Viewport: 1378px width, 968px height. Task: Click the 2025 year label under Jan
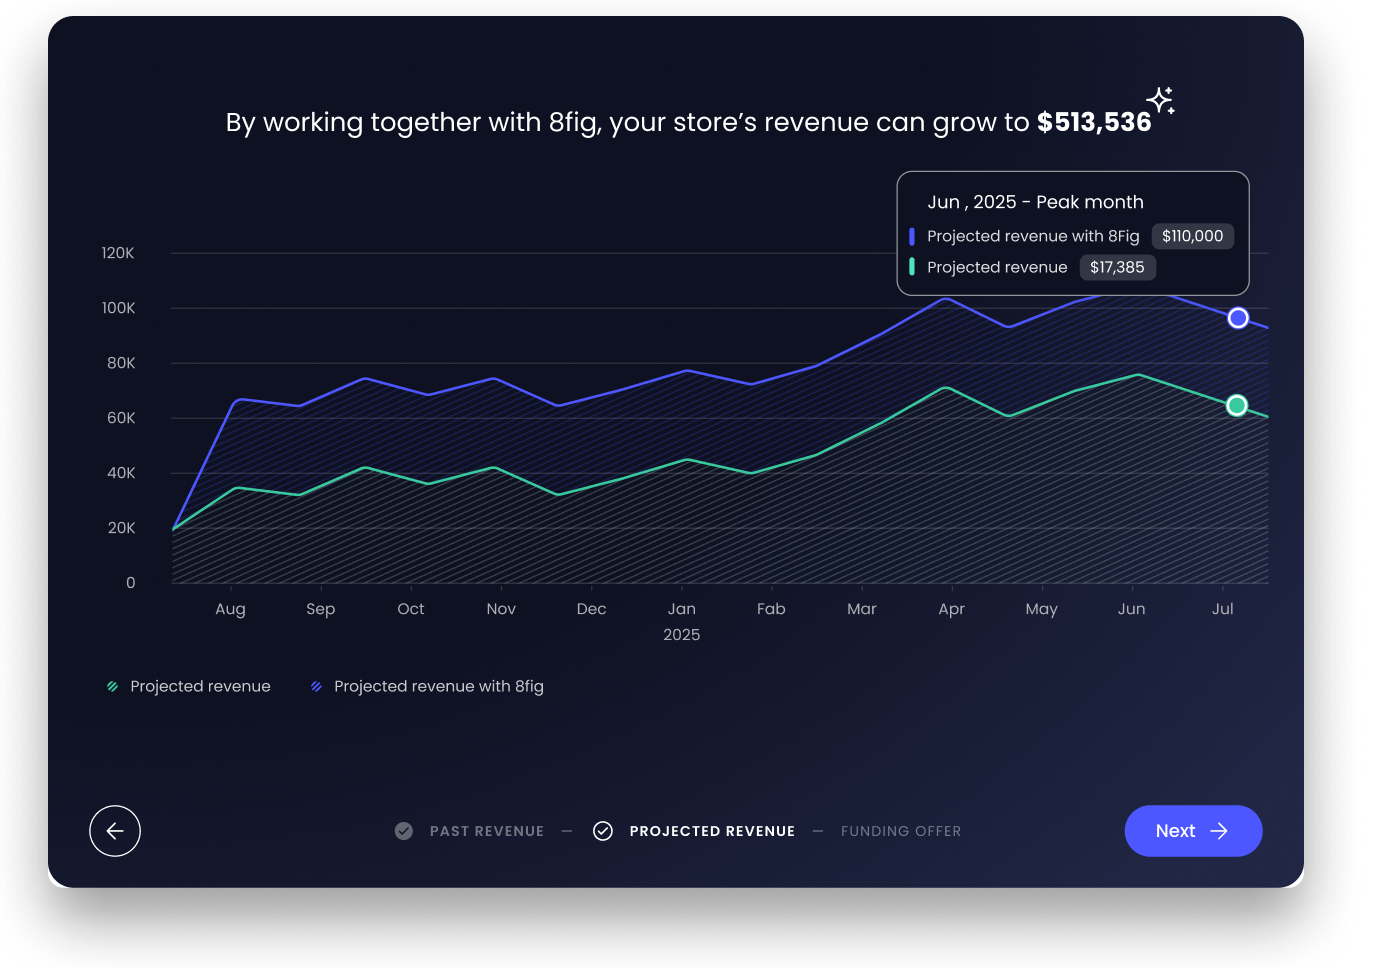click(x=682, y=635)
